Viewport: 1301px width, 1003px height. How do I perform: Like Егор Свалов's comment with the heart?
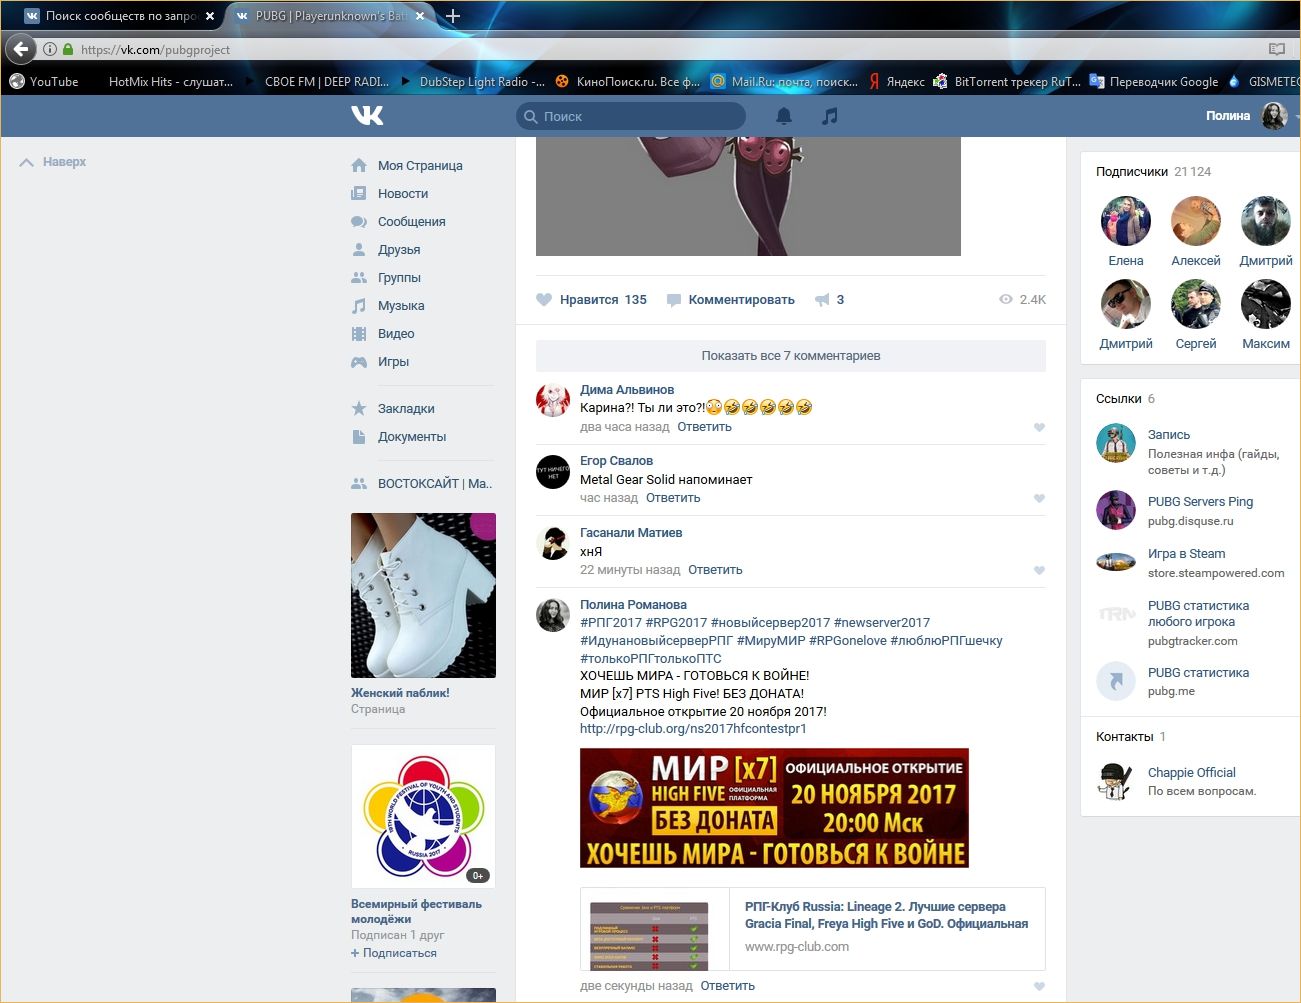pos(1039,498)
